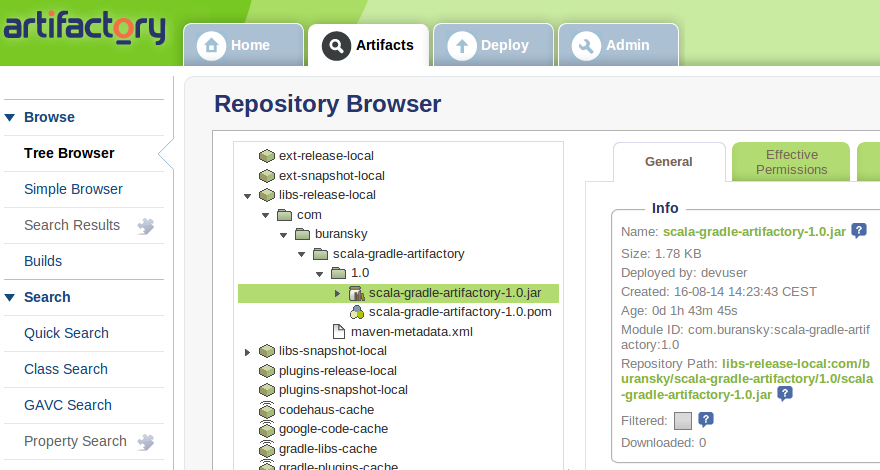Expand the scala-gradle-artifactory-1.0.jar node
This screenshot has height=470, width=880.
coord(337,293)
